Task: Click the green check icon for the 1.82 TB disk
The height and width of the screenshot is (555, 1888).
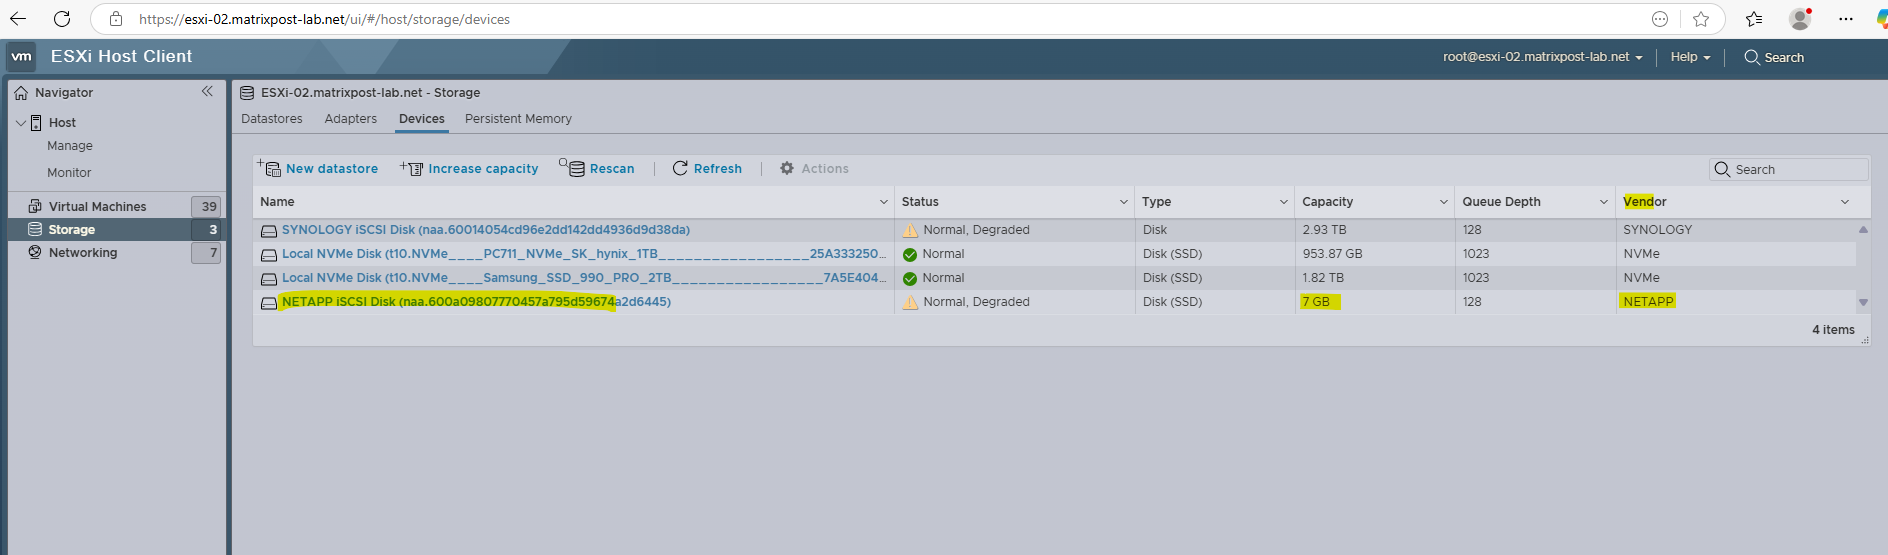Action: (x=910, y=278)
